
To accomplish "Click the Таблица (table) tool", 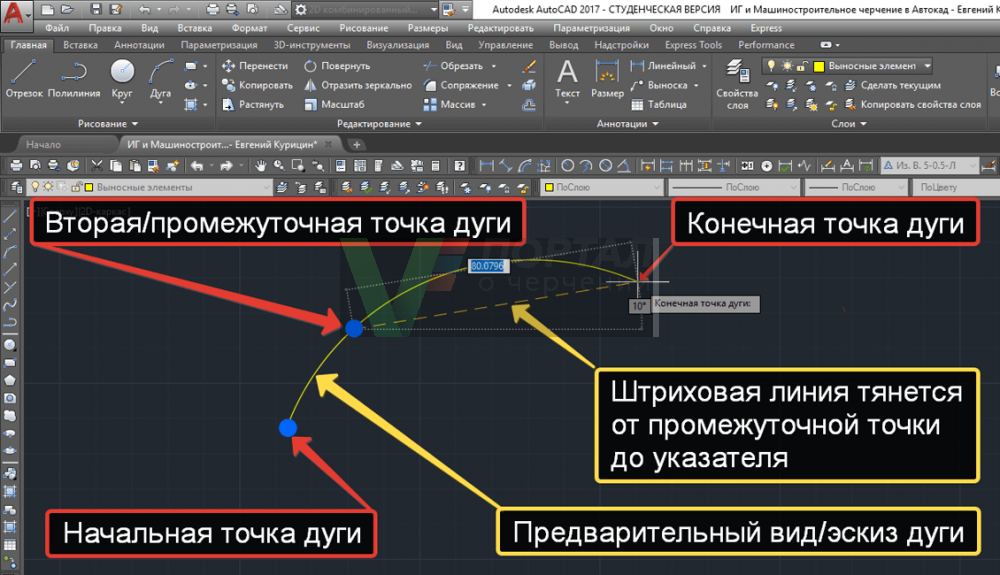I will pyautogui.click(x=659, y=105).
